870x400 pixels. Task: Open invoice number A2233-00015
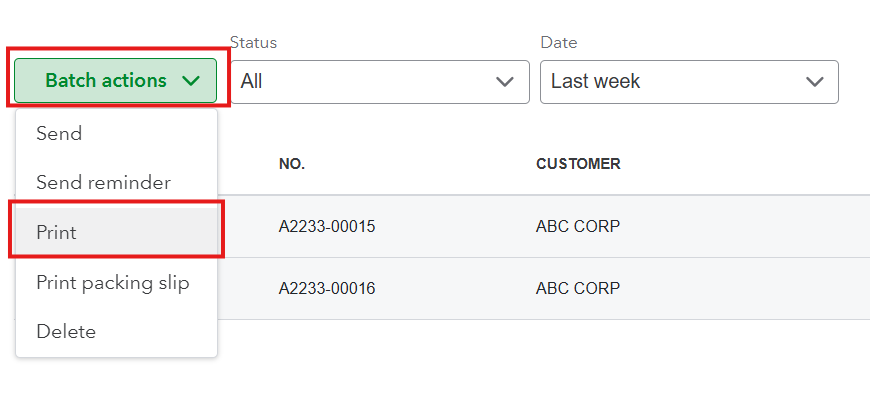[x=326, y=227]
